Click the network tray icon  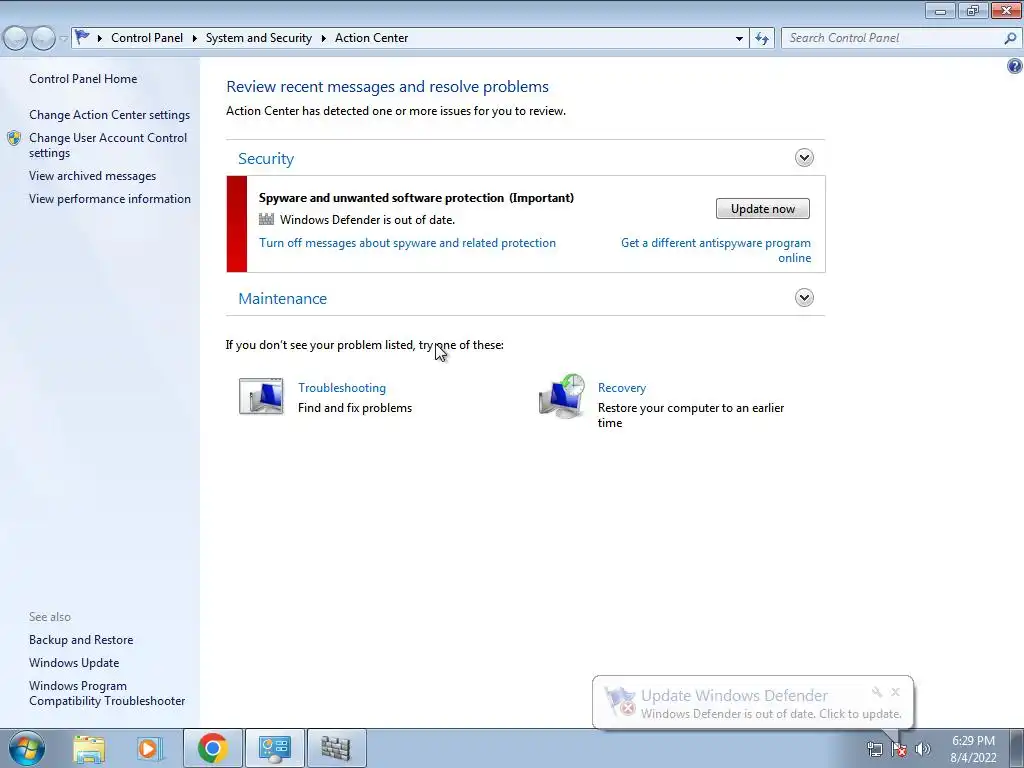(x=874, y=749)
